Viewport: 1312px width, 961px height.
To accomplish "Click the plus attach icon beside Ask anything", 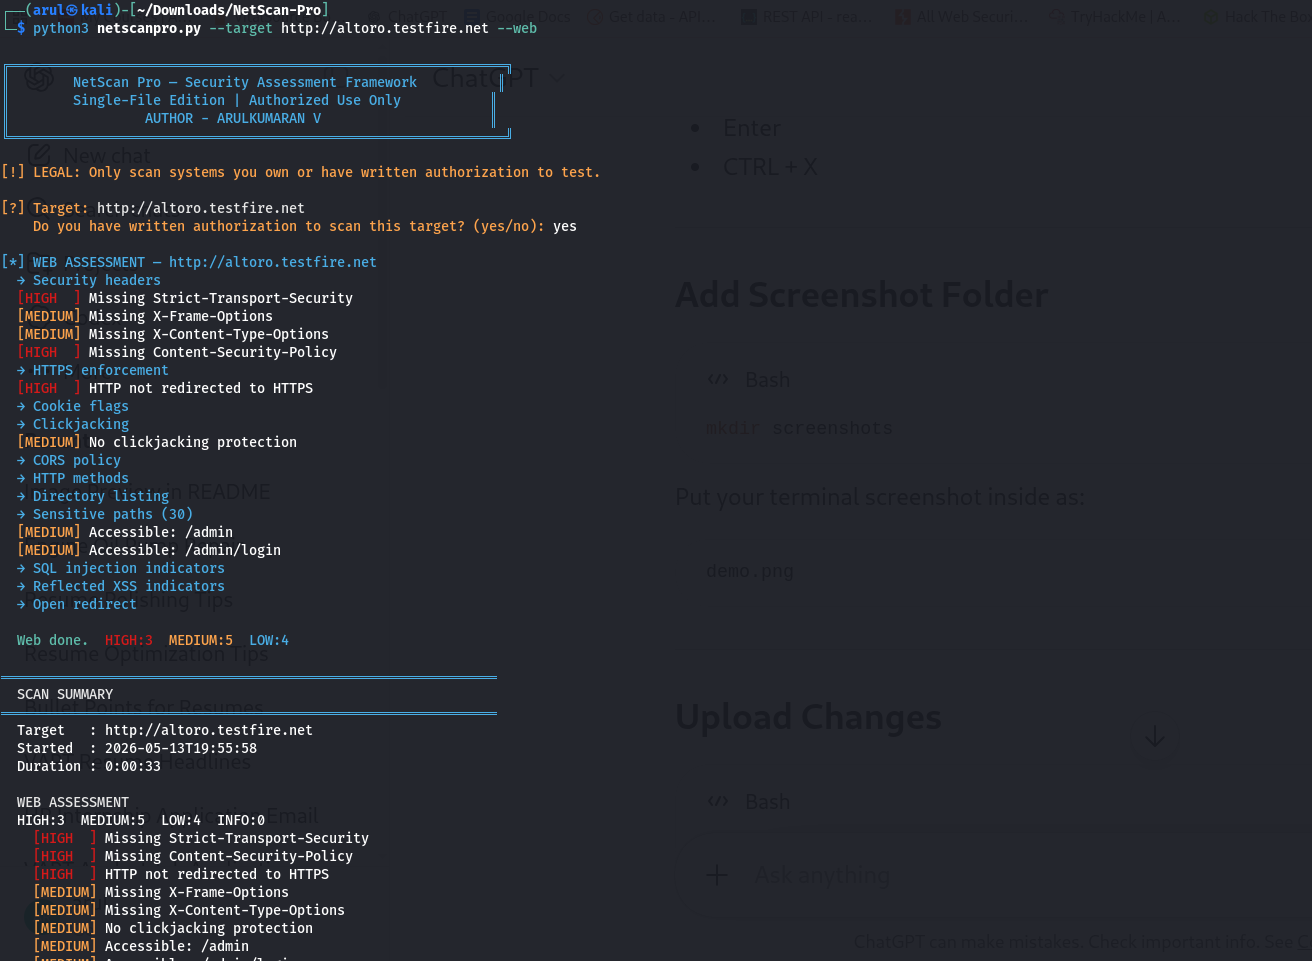I will click(717, 876).
